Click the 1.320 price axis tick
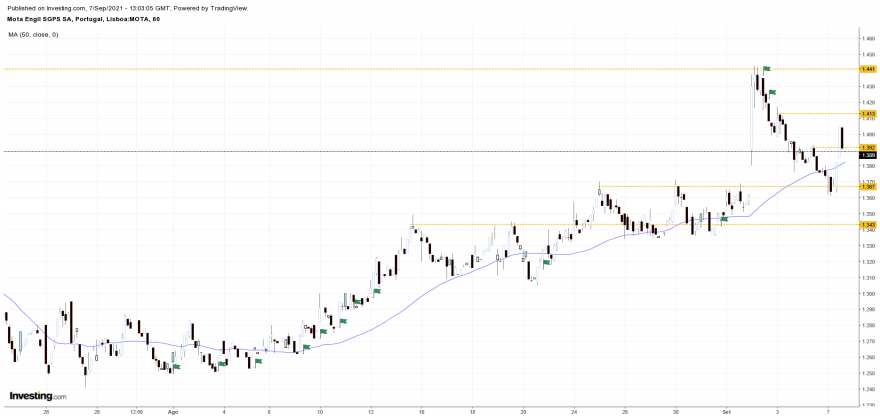Screen dimensions: 880x418 point(869,262)
